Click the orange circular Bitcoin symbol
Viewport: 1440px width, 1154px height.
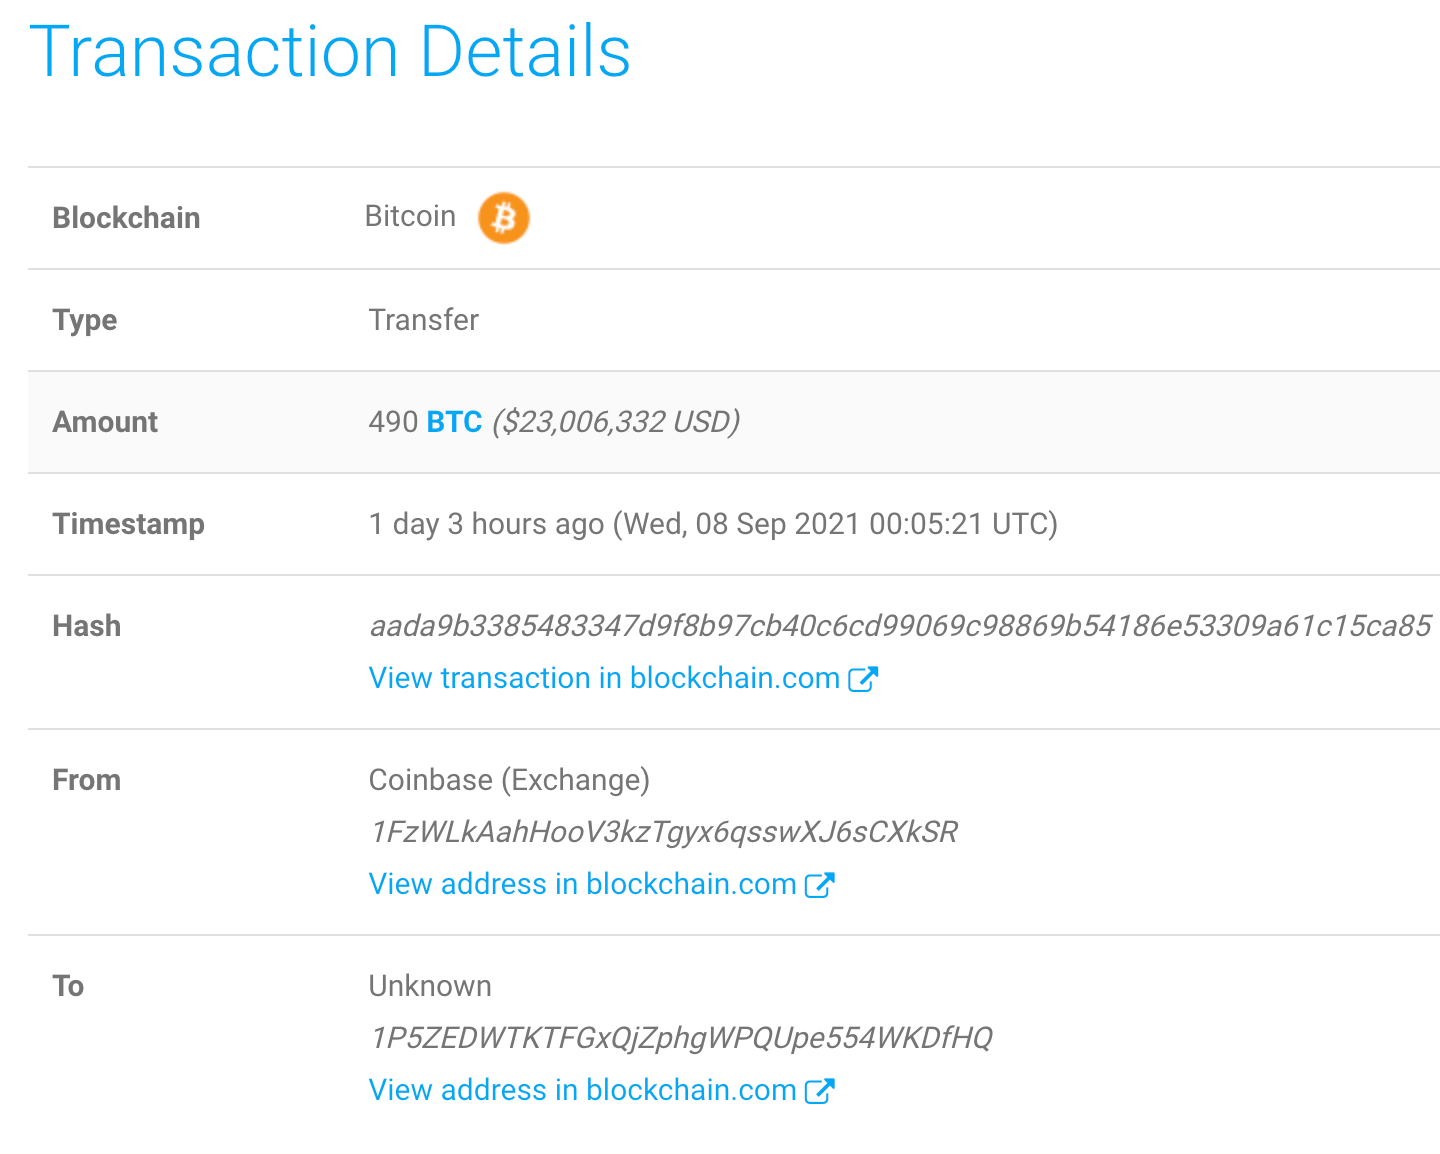coord(504,218)
